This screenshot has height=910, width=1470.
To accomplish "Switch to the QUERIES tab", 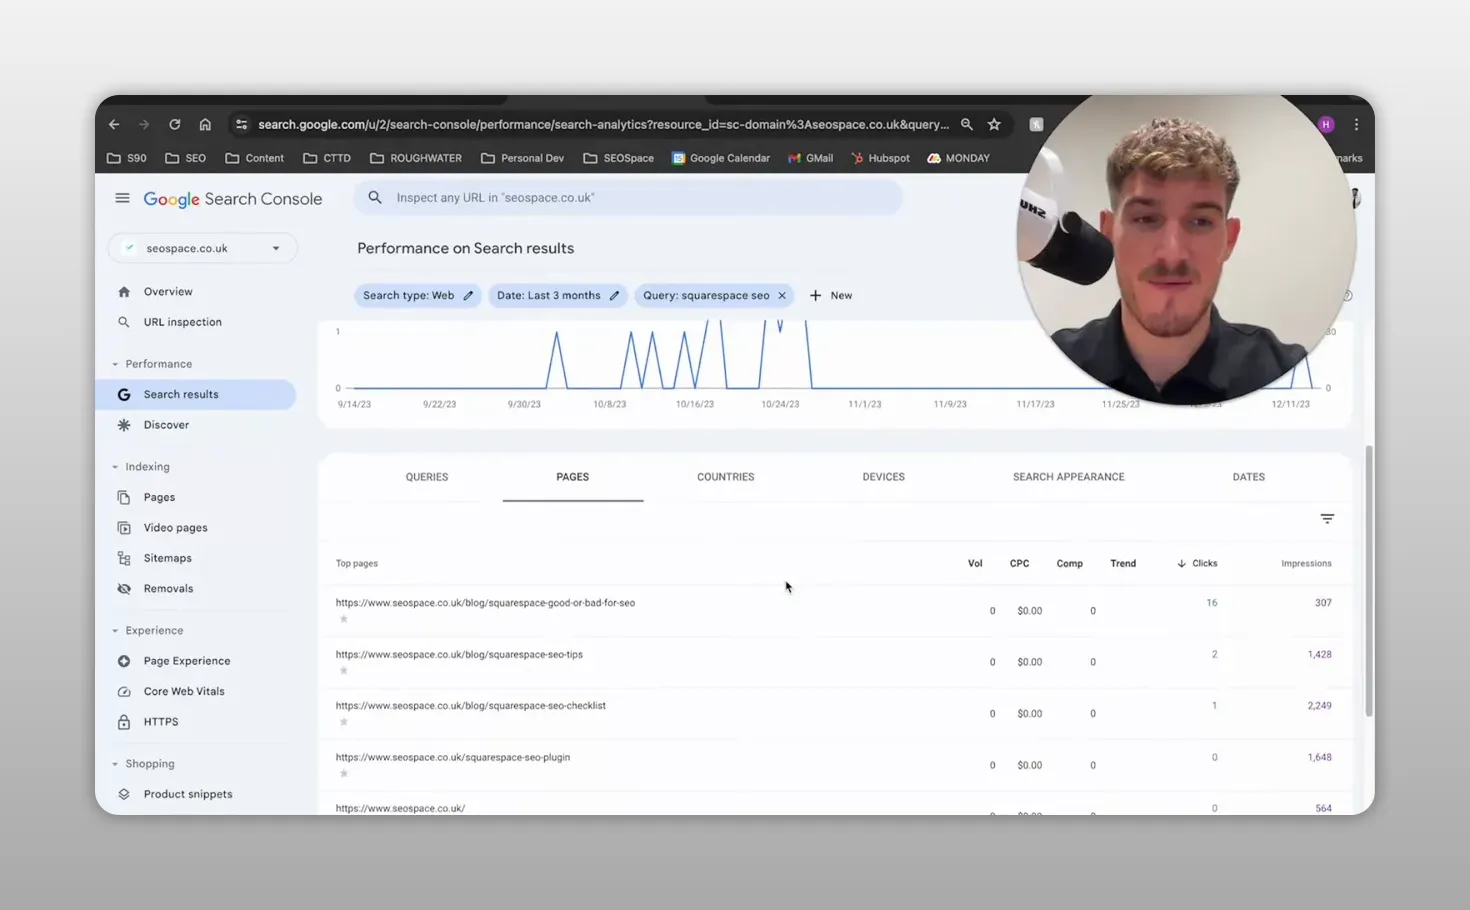I will pos(427,477).
